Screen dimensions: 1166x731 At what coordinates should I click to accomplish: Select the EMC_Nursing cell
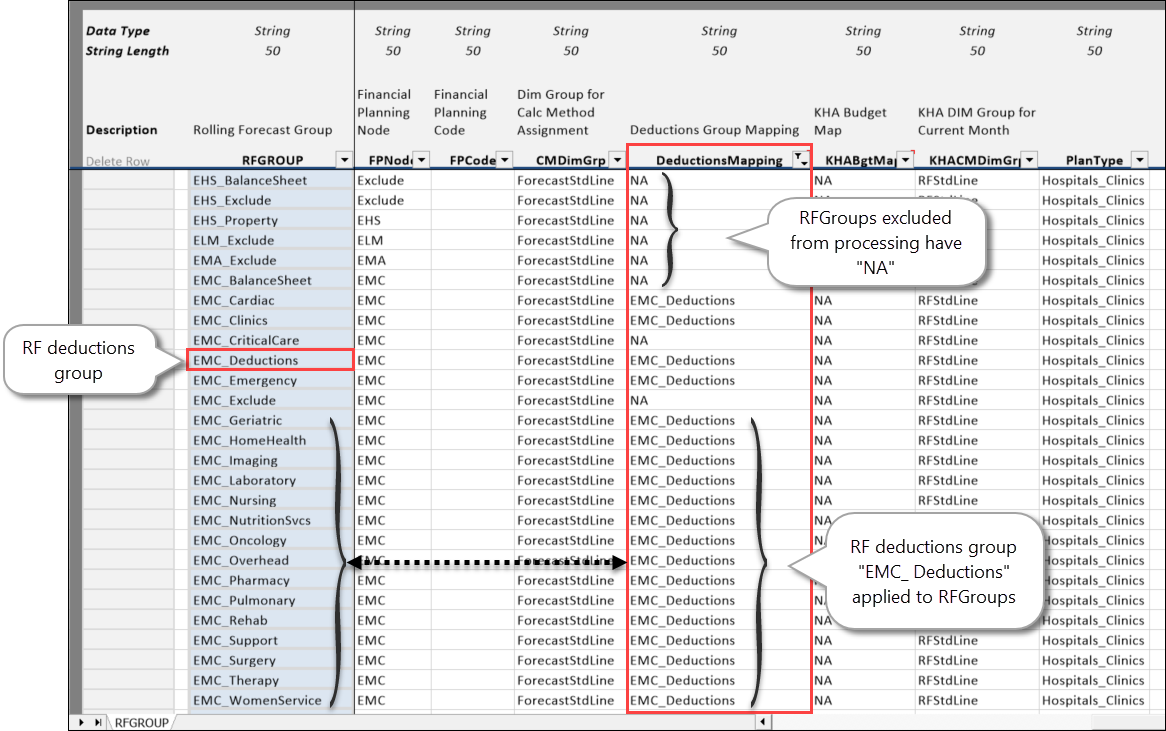tap(270, 501)
